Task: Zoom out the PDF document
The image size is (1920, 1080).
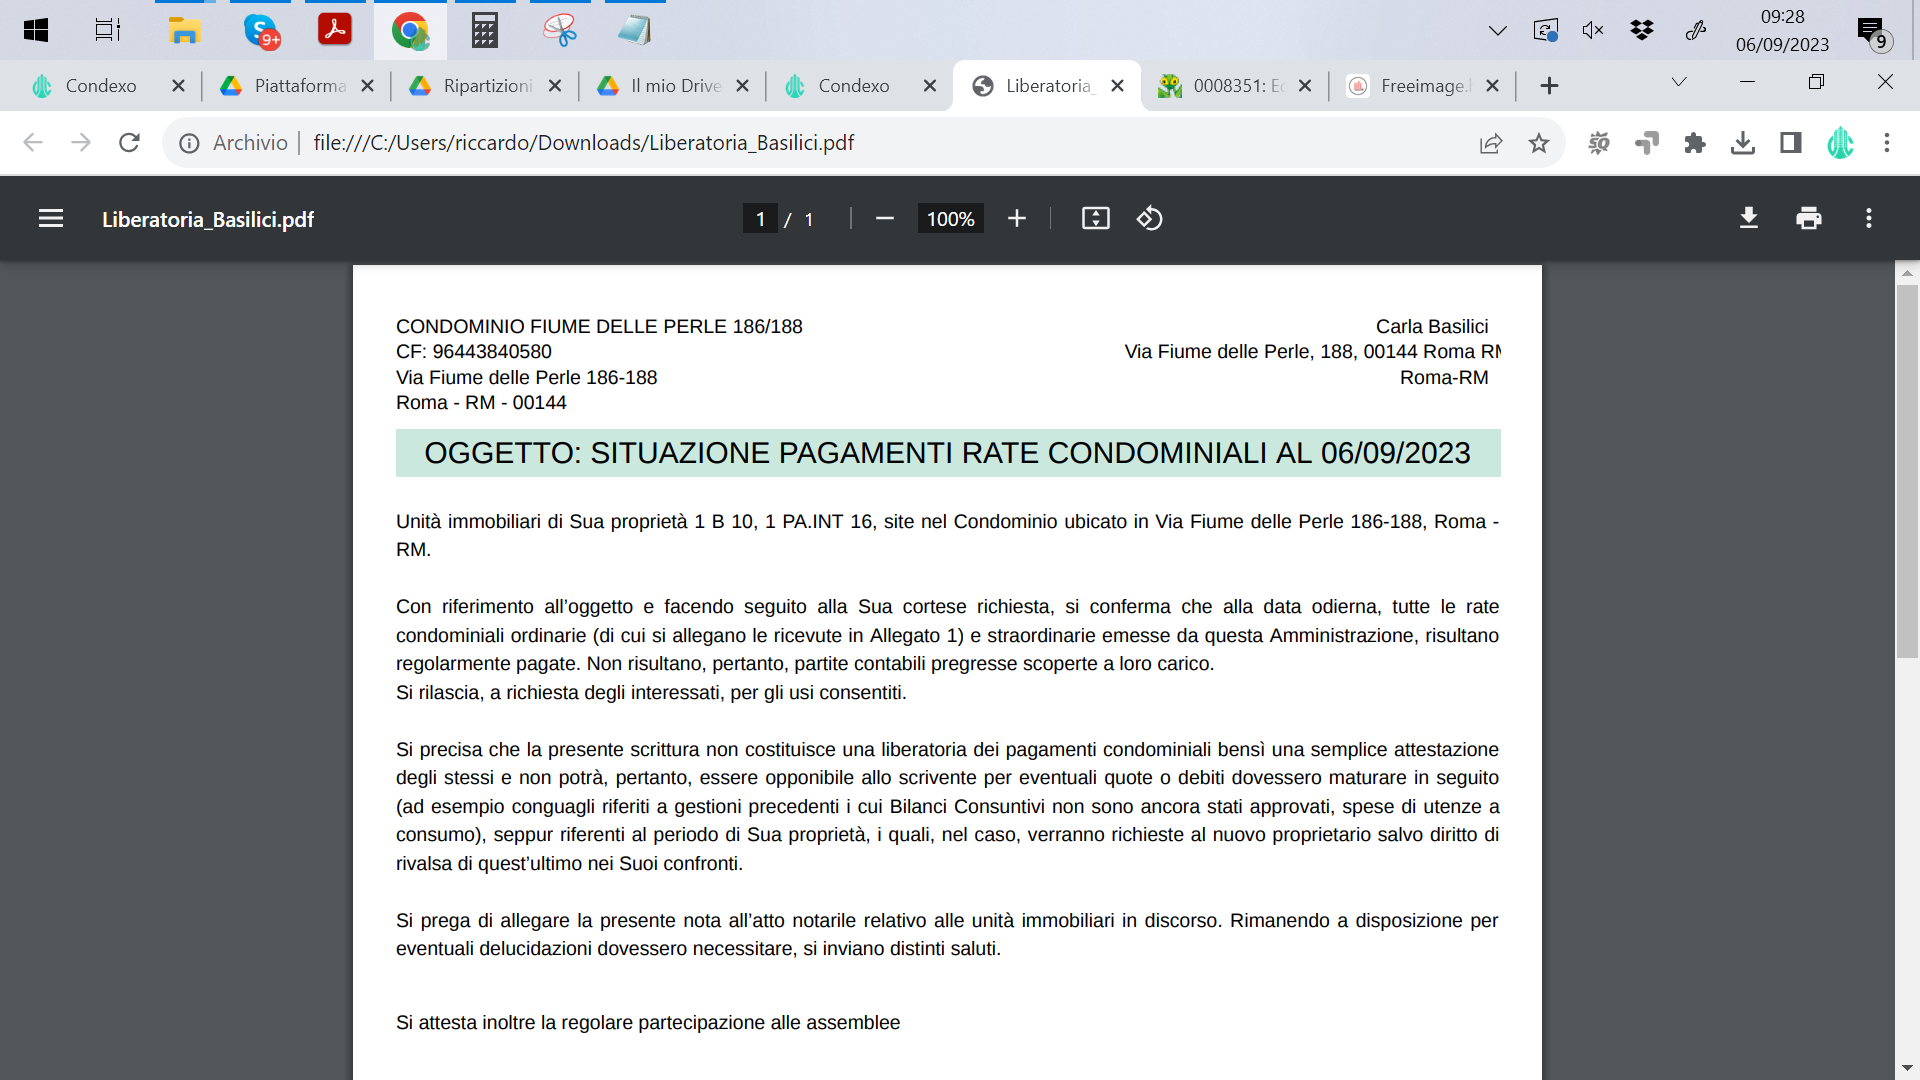Action: [x=884, y=218]
